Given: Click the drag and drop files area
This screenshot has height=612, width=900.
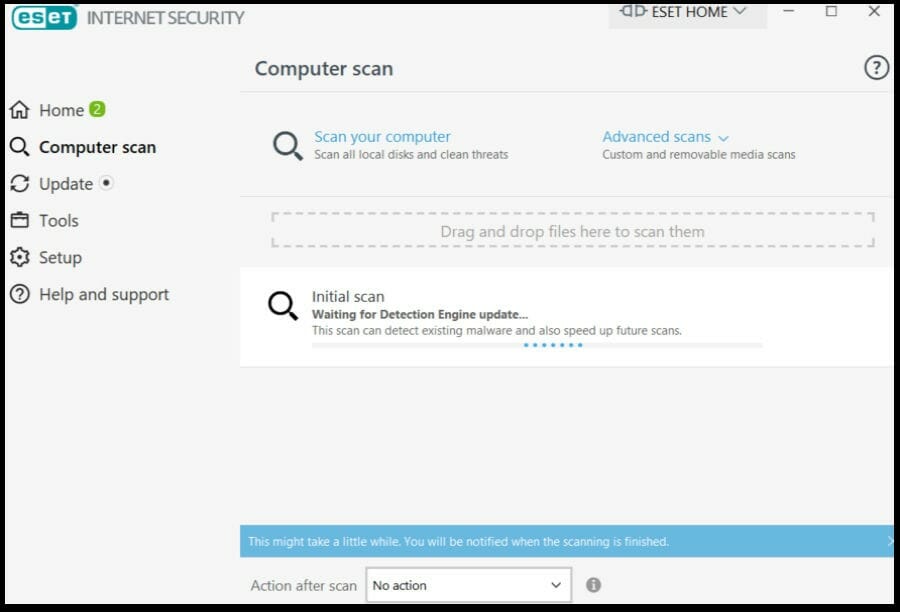Looking at the screenshot, I should 573,230.
